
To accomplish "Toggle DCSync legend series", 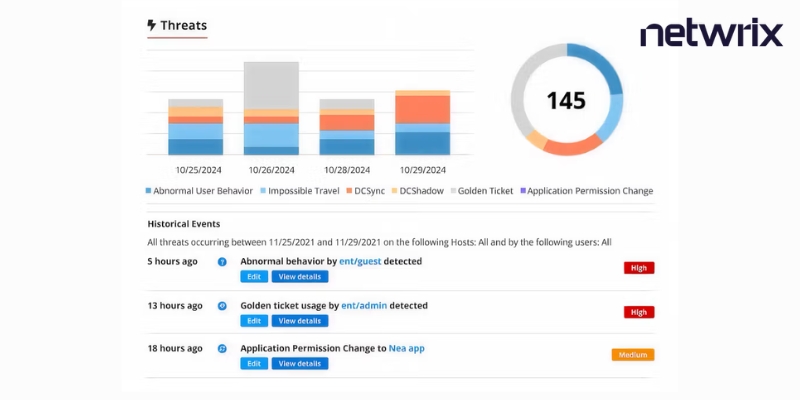I will click(x=365, y=191).
